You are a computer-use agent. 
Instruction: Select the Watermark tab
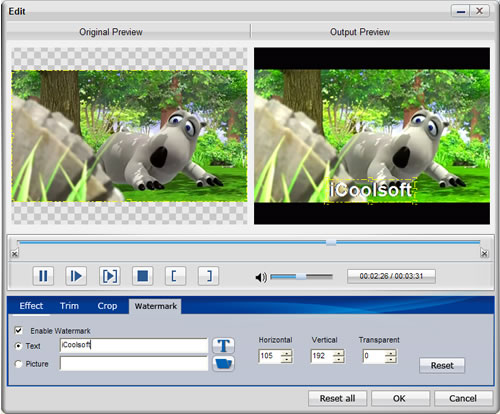[x=155, y=306]
